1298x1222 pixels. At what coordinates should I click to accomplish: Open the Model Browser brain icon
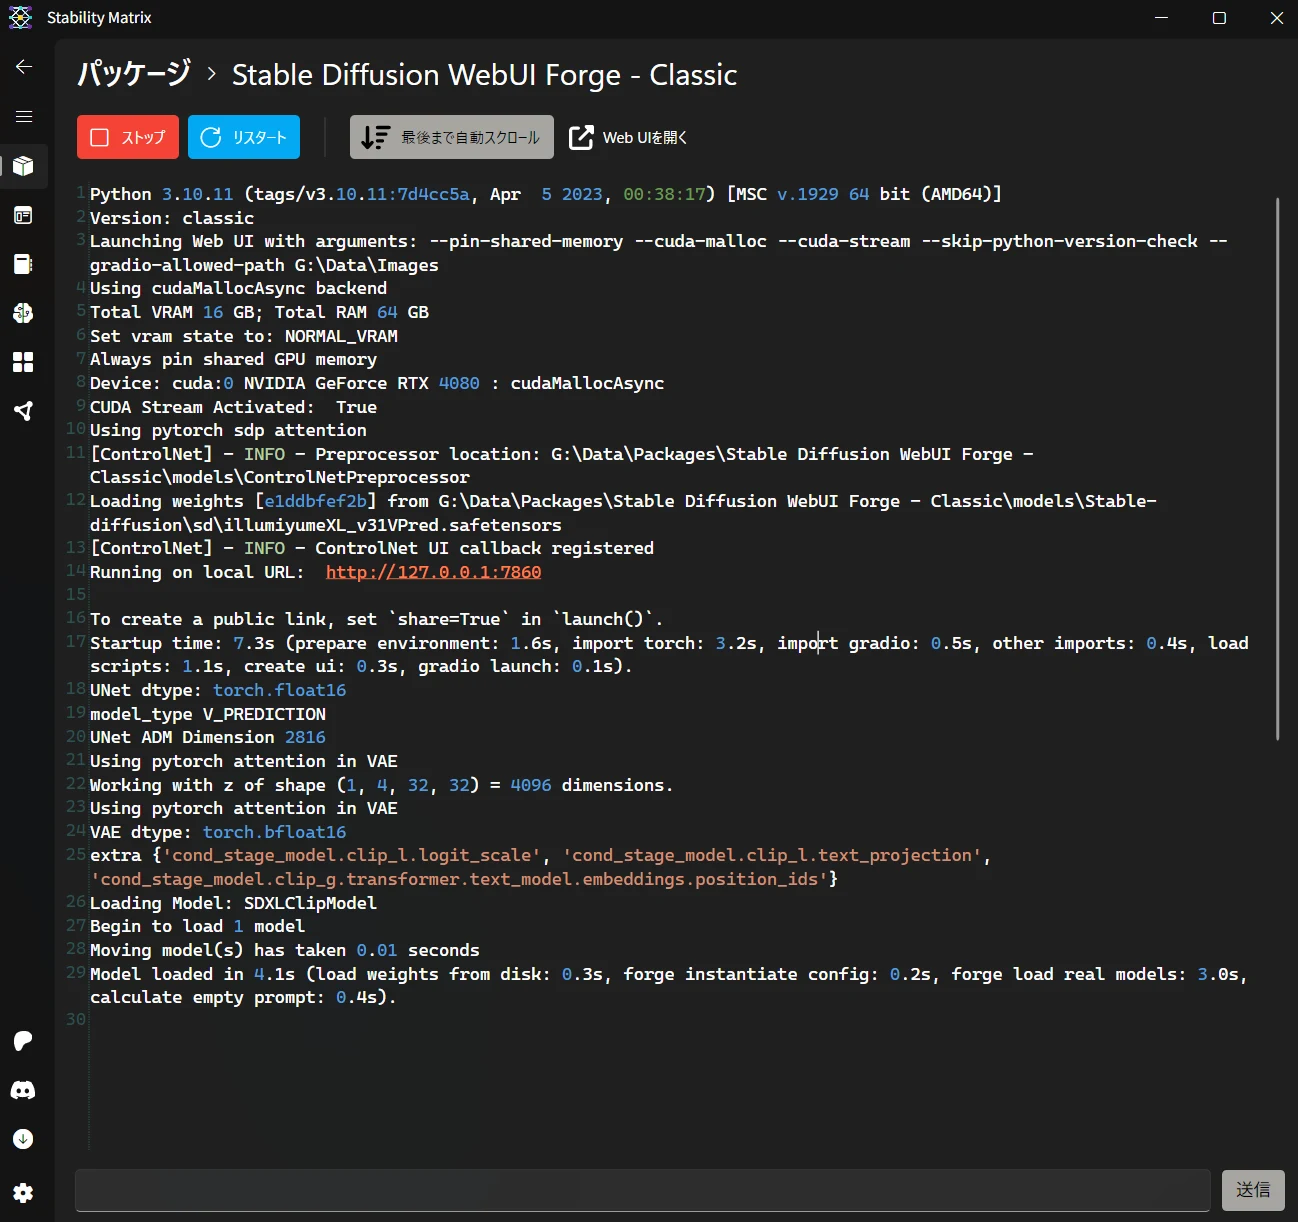[x=24, y=313]
